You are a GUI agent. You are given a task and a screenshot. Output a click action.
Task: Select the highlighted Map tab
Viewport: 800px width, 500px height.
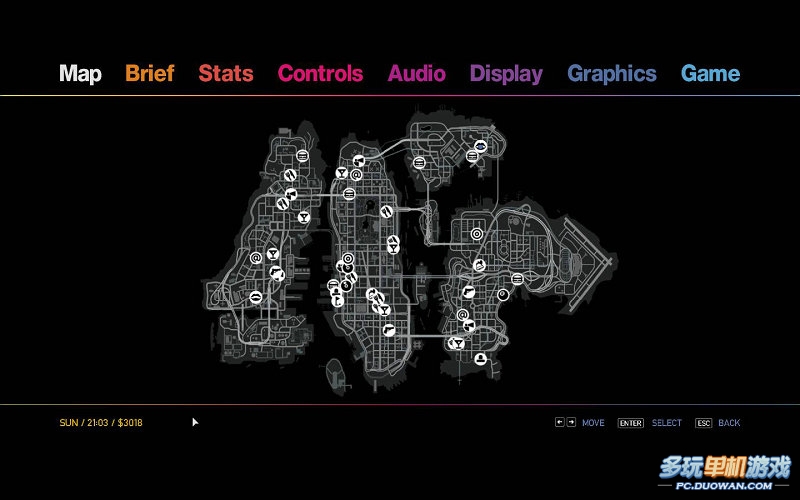[x=80, y=73]
